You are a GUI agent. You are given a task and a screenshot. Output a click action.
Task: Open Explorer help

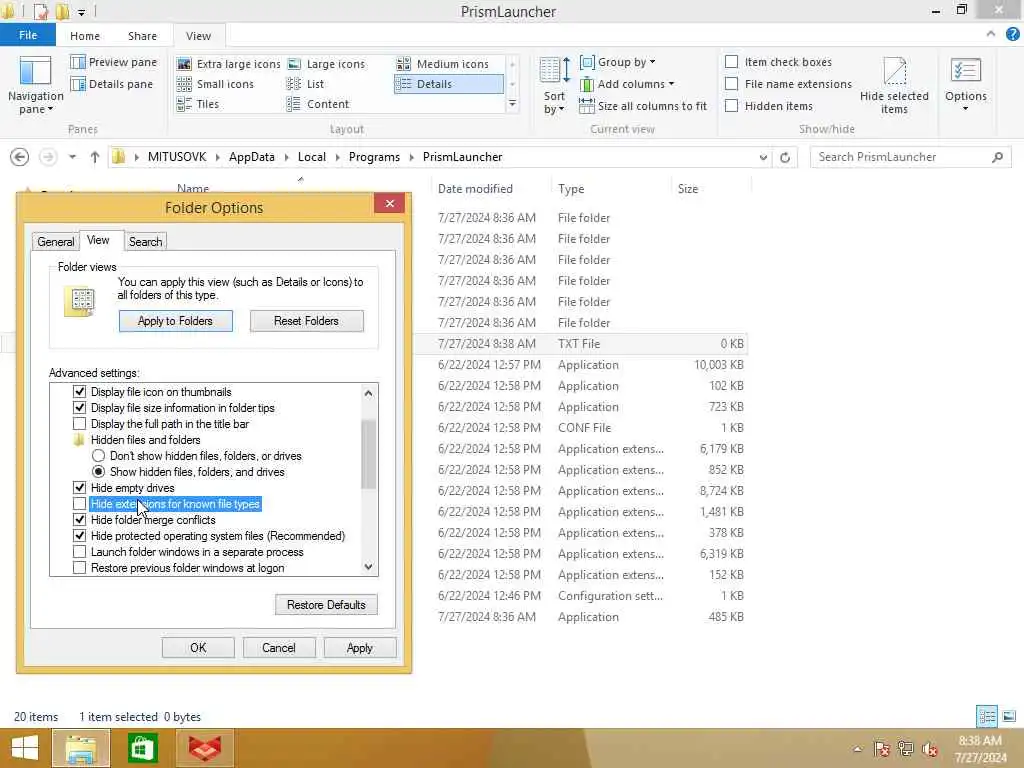point(1012,35)
